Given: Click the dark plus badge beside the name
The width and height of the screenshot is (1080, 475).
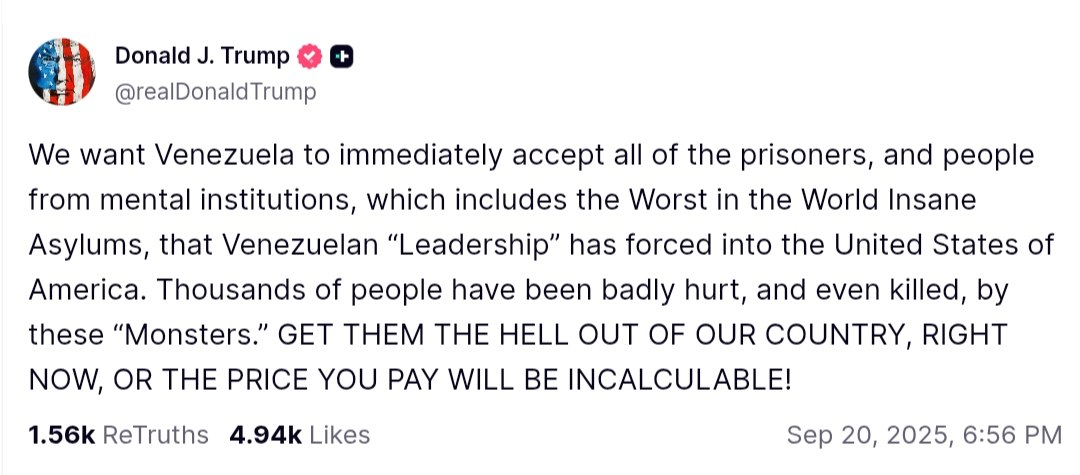Looking at the screenshot, I should point(341,57).
